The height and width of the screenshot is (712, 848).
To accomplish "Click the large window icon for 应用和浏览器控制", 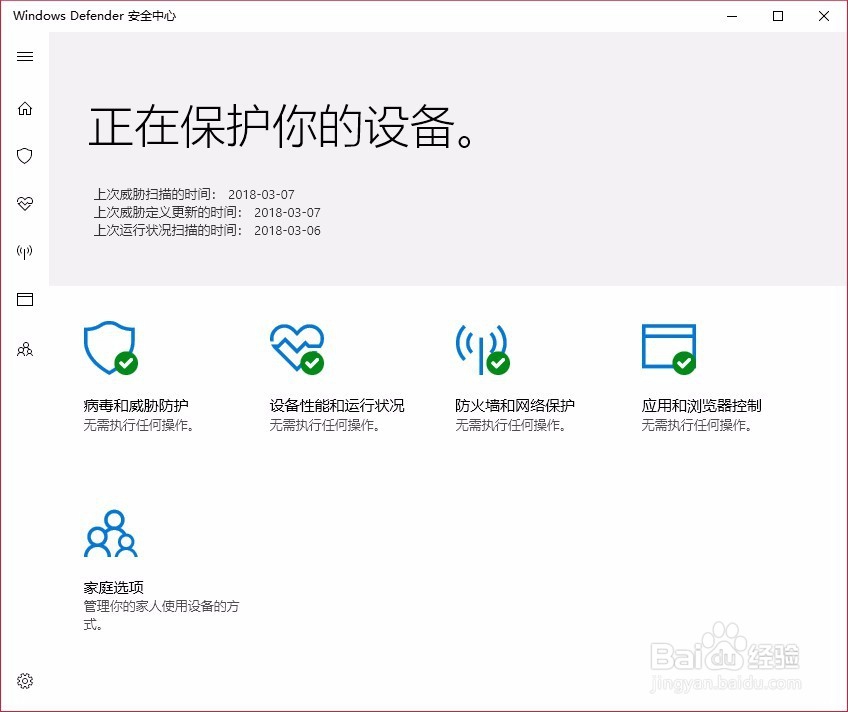I will click(669, 349).
